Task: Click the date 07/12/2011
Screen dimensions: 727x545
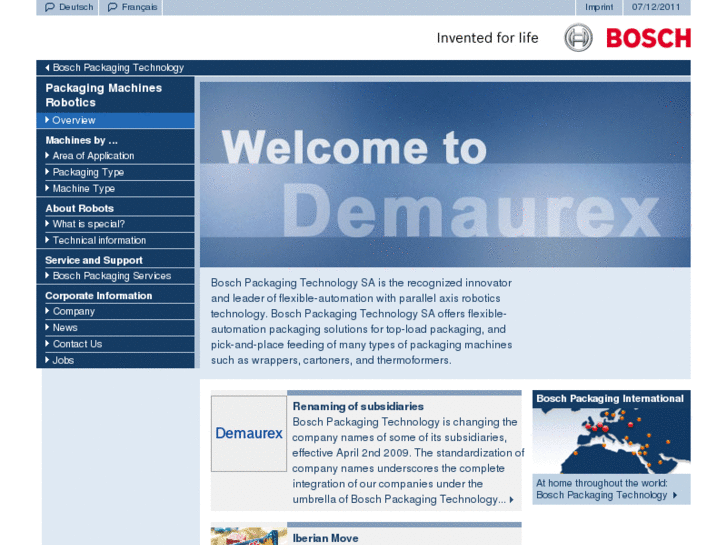Action: coord(656,7)
